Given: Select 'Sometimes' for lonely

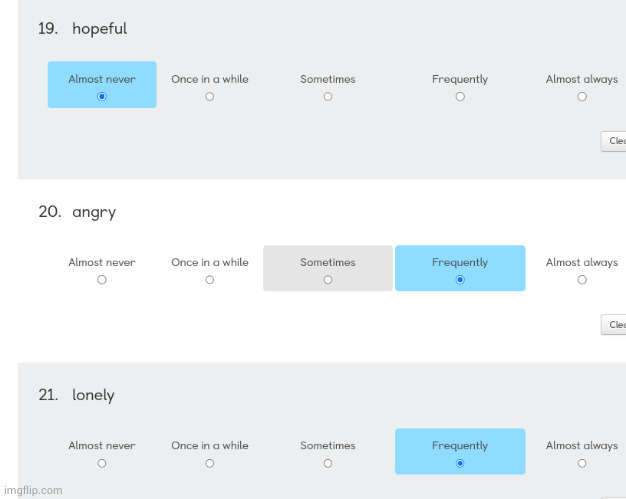Looking at the screenshot, I should coord(328,463).
